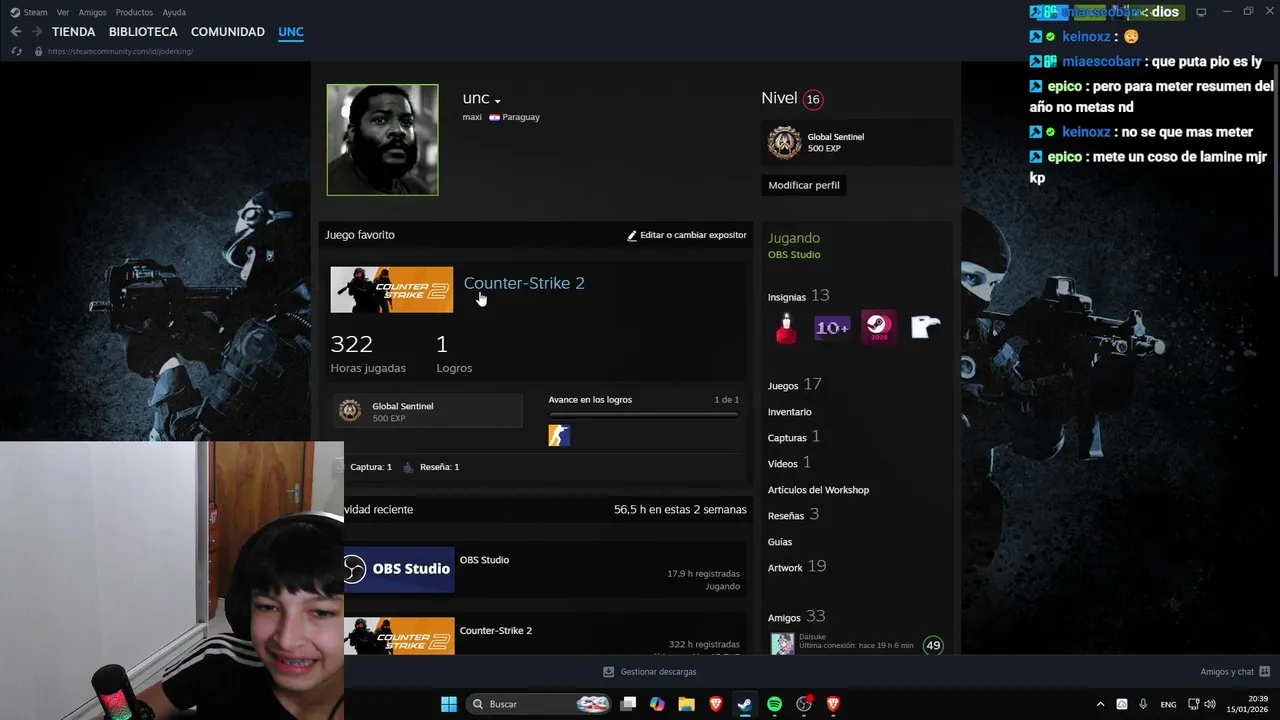This screenshot has width=1280, height=720.
Task: Click friend level 49 badge
Action: pyautogui.click(x=933, y=645)
